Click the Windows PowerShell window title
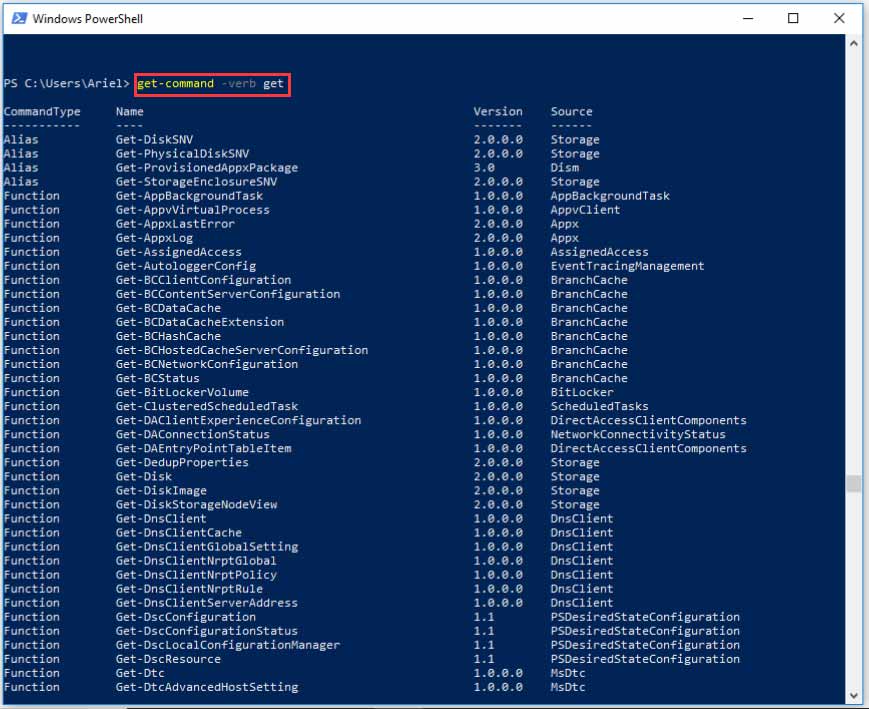869x709 pixels. [x=88, y=18]
